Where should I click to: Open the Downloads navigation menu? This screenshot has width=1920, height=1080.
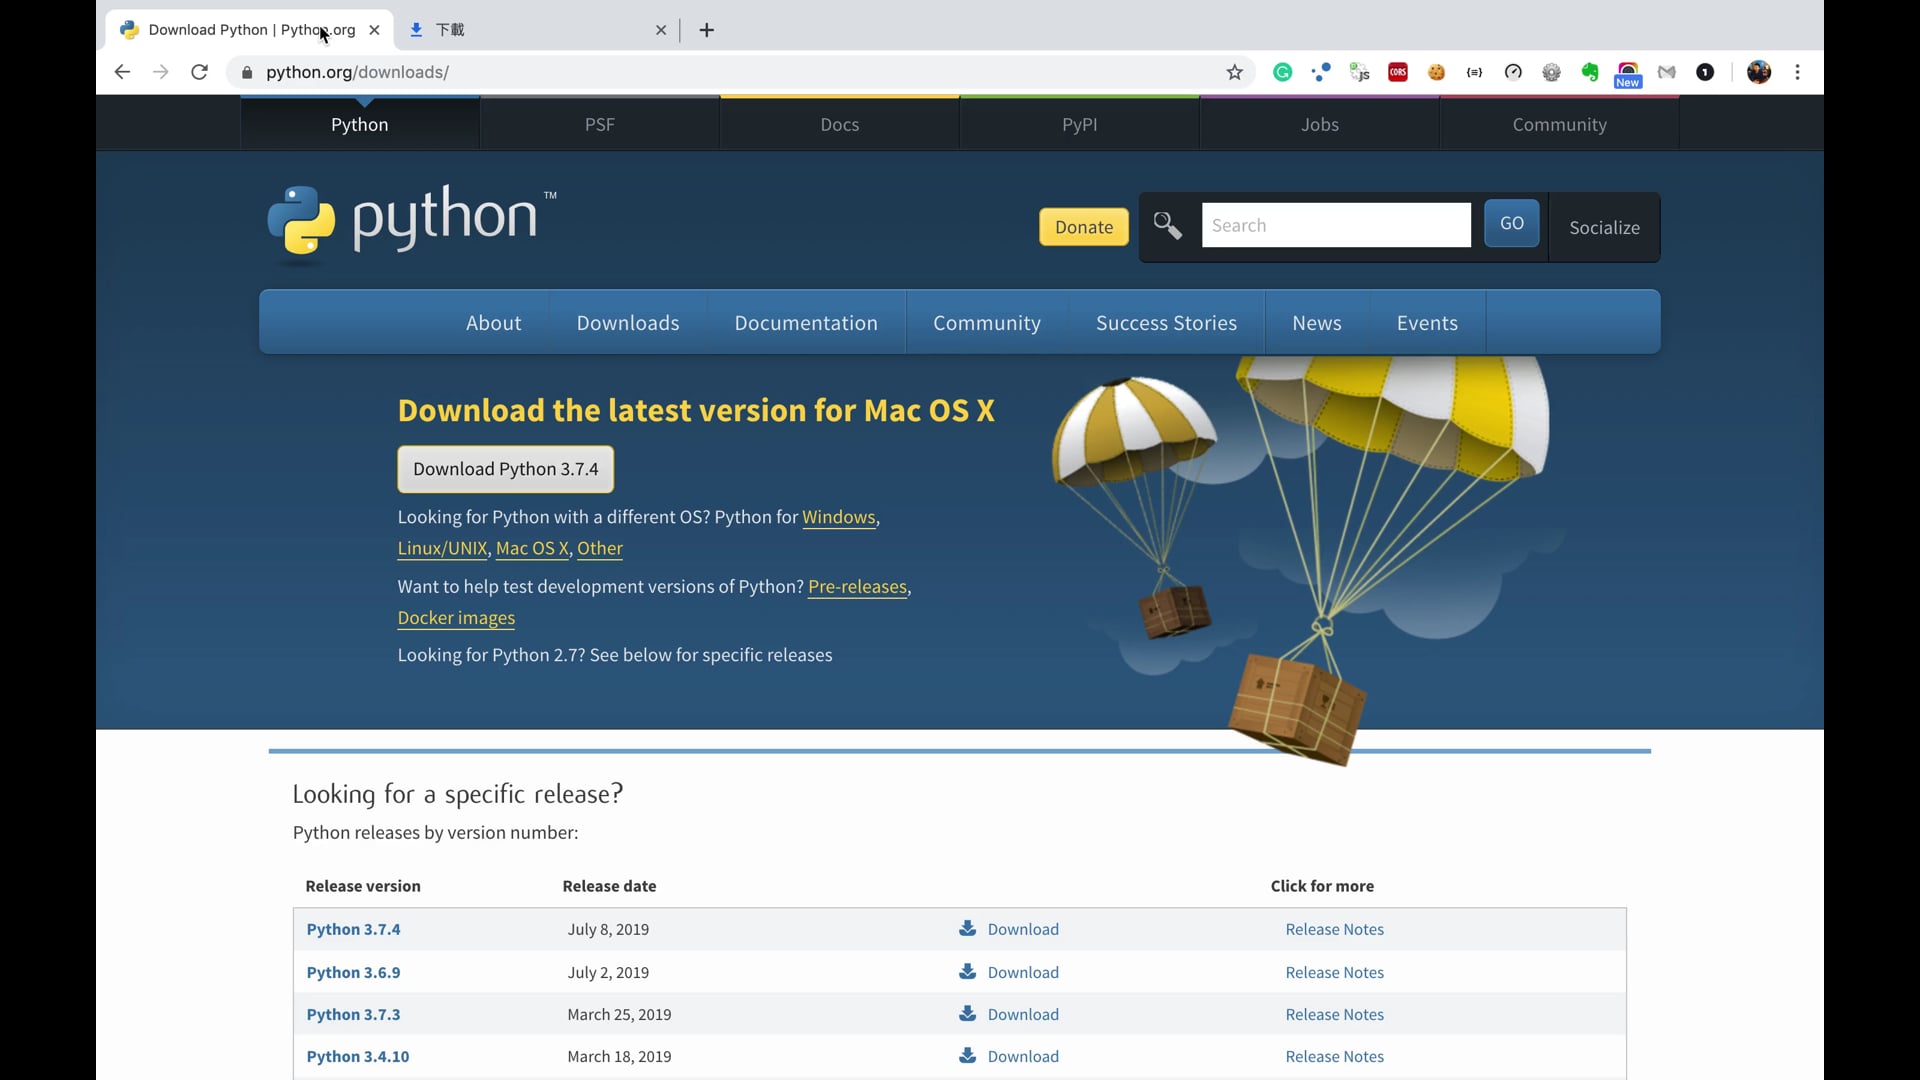[x=627, y=323]
